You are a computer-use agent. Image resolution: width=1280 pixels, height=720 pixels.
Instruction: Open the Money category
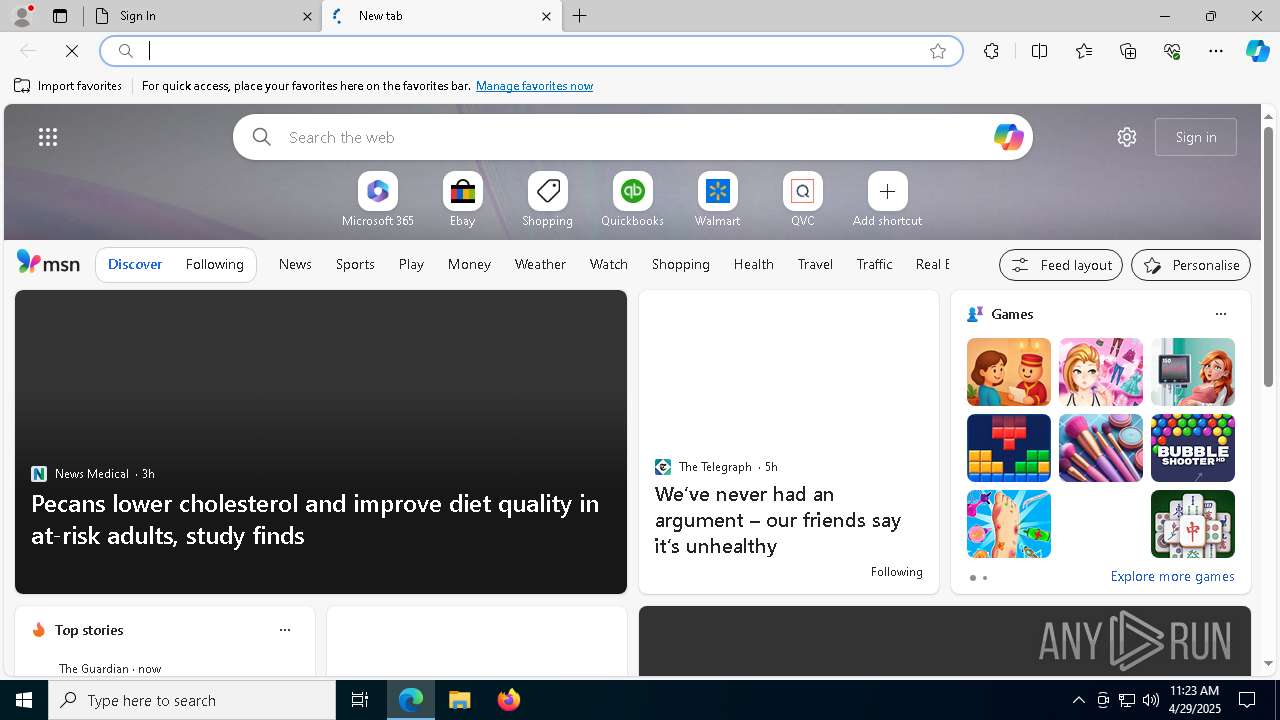pyautogui.click(x=469, y=264)
